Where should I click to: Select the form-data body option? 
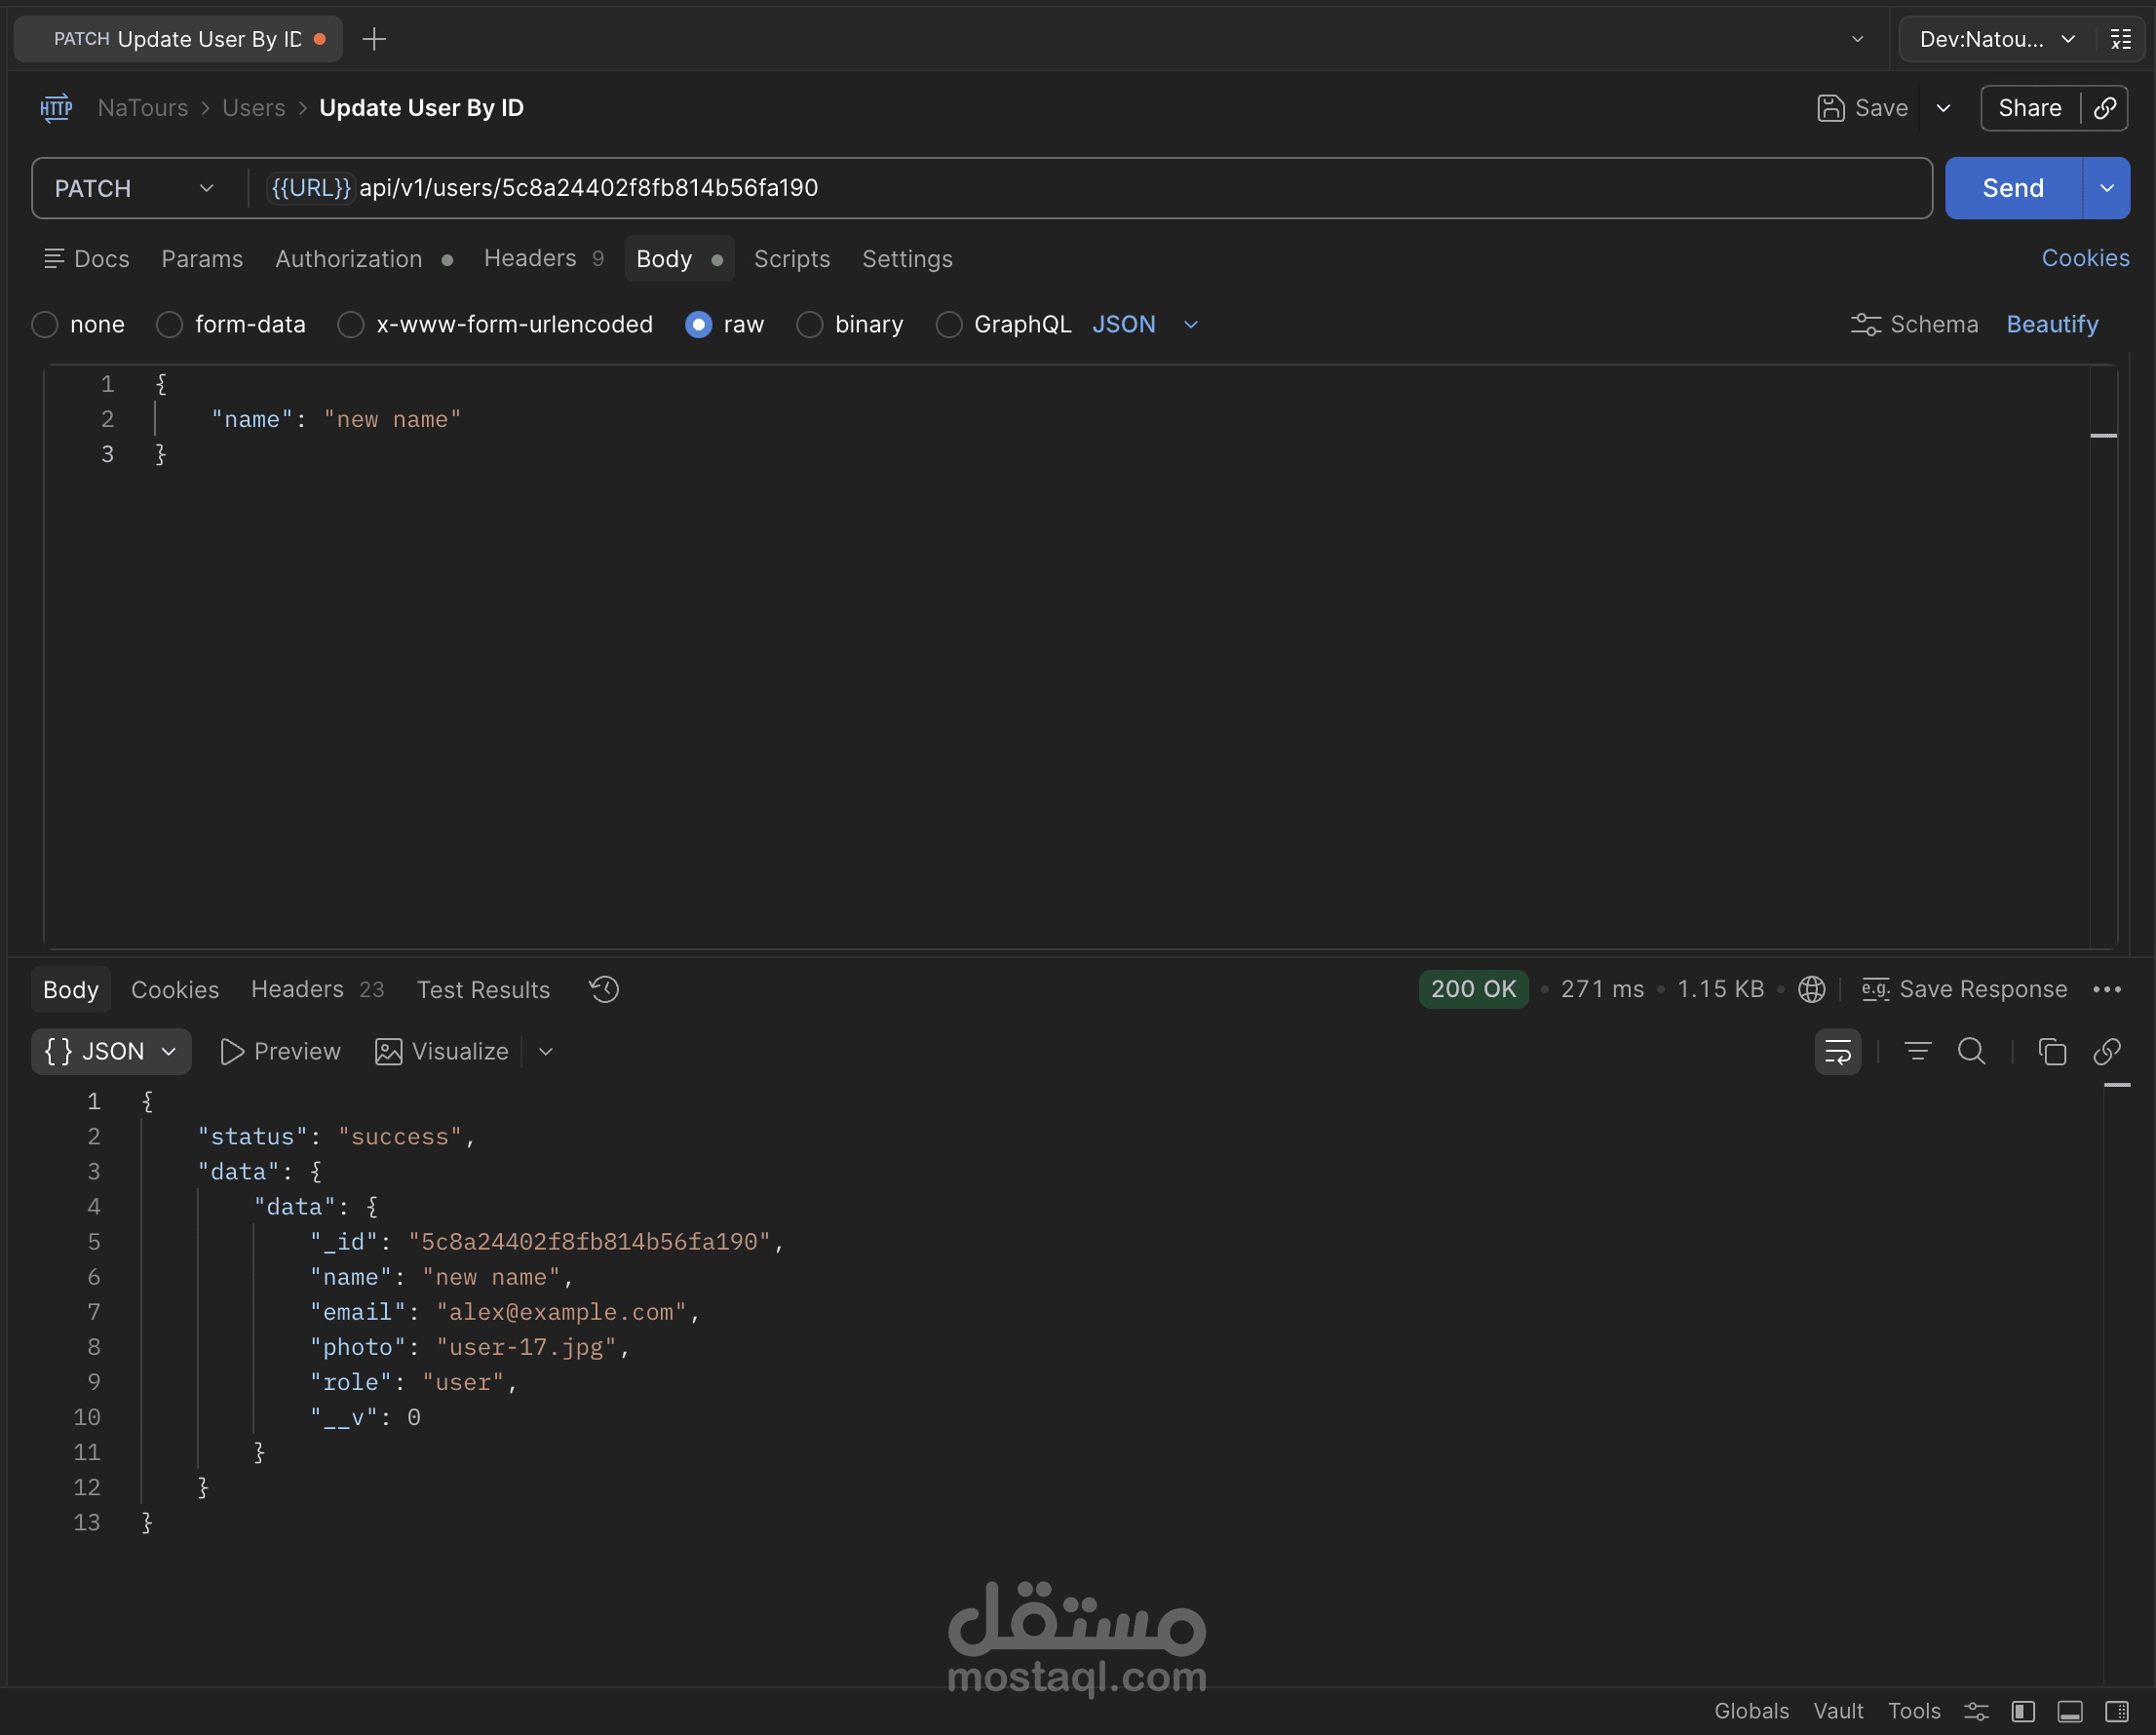coord(170,324)
